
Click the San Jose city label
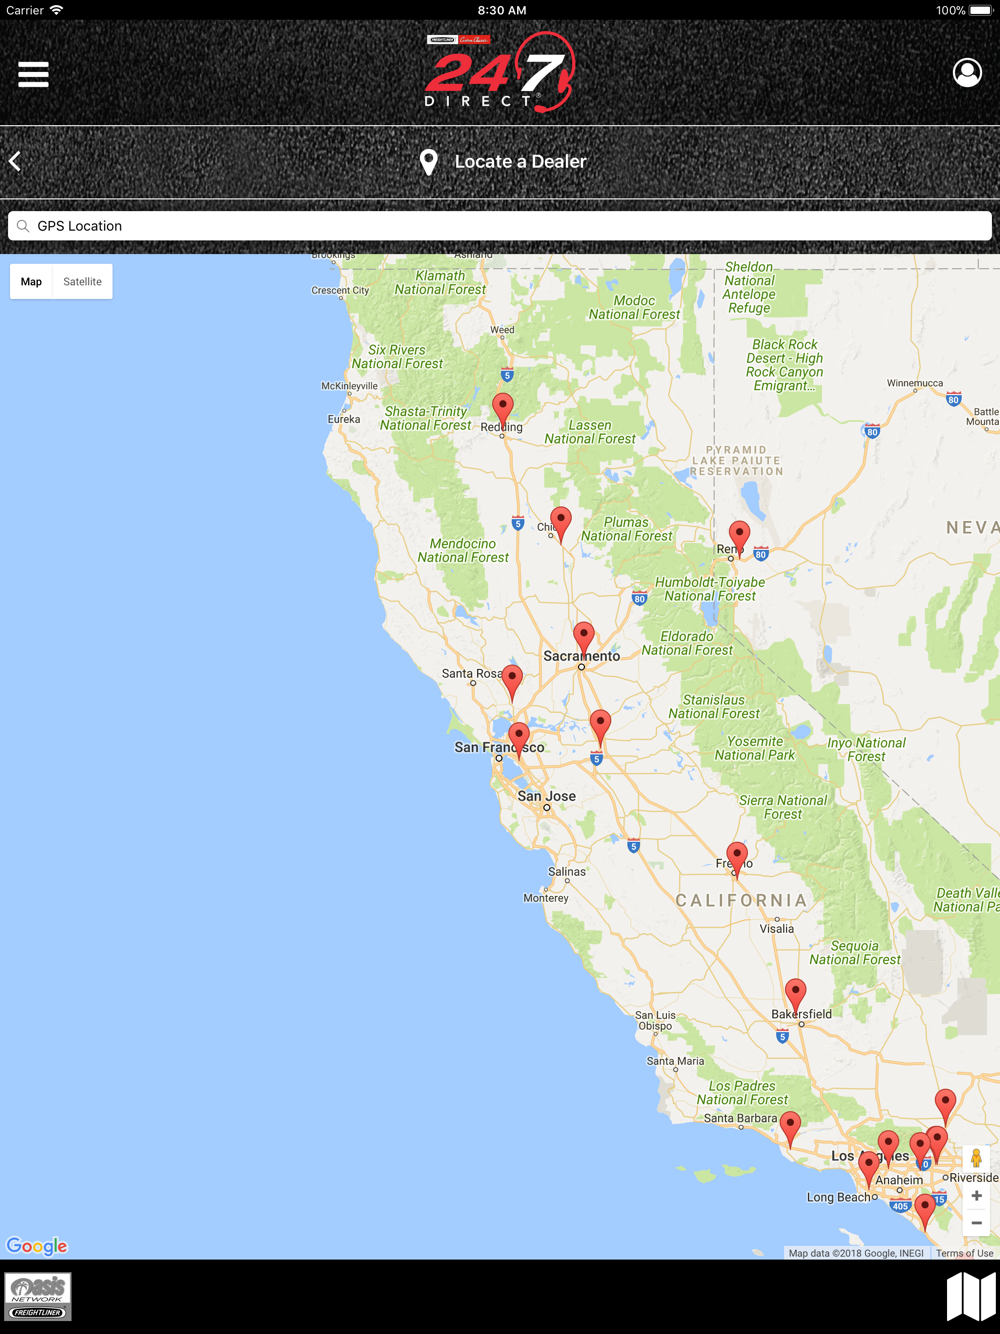pyautogui.click(x=546, y=796)
